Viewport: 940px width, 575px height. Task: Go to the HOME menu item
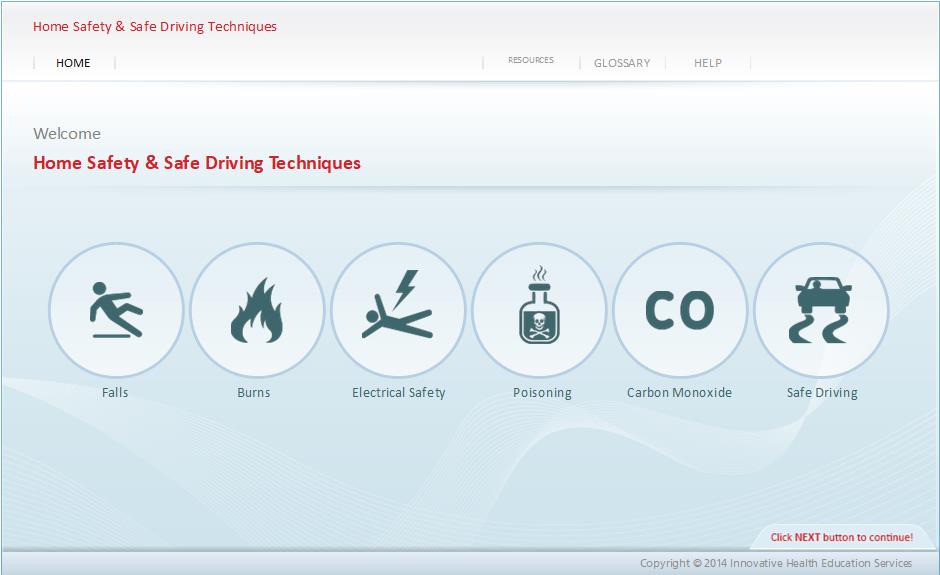[x=73, y=63]
